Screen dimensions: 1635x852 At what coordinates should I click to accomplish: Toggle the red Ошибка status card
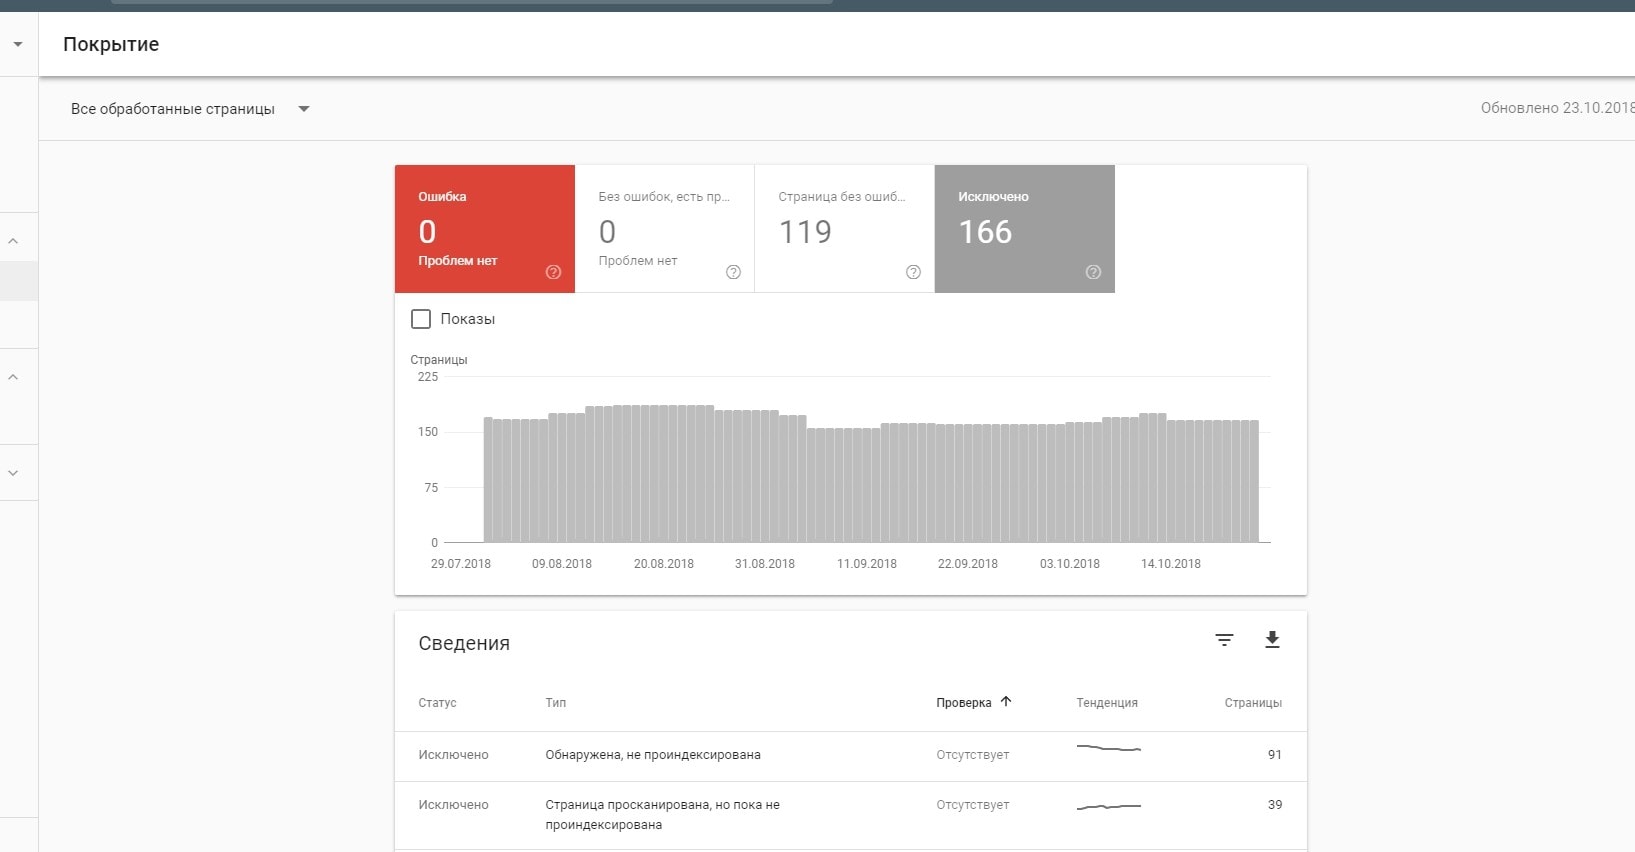[x=484, y=228]
